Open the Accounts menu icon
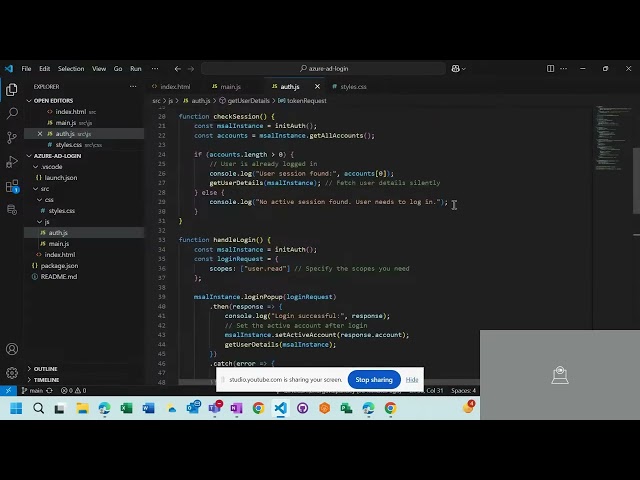640x480 pixels. coord(12,349)
